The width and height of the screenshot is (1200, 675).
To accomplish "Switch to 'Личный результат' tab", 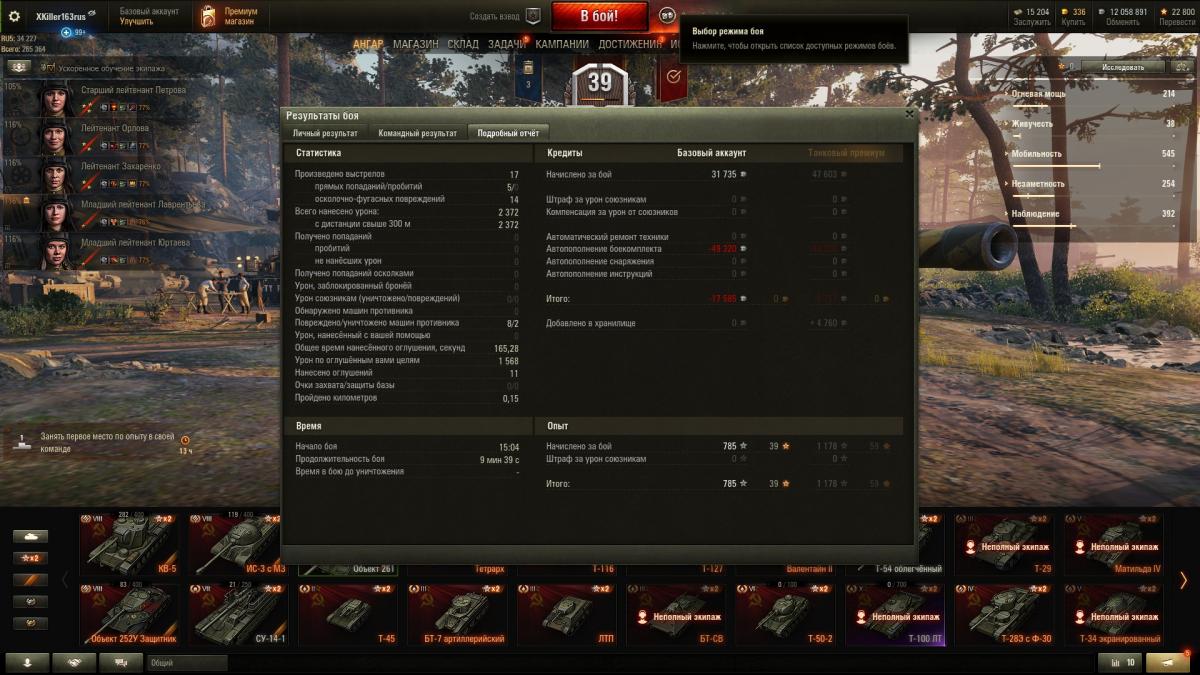I will (325, 132).
